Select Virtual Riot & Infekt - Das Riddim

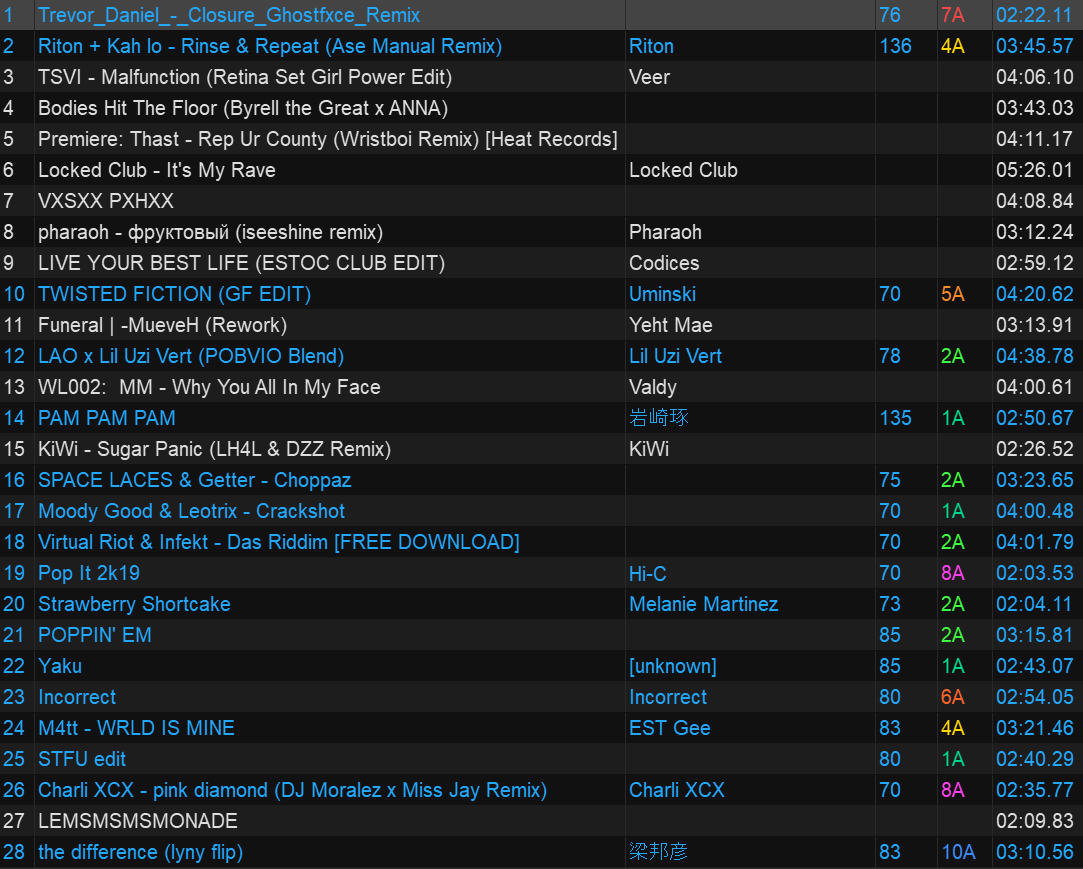point(278,542)
